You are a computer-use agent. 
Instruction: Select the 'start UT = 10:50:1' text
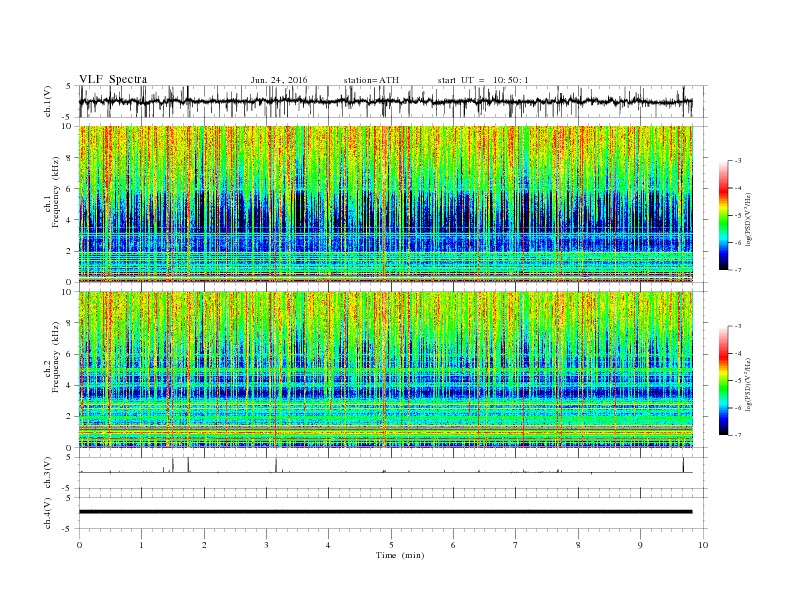click(483, 80)
